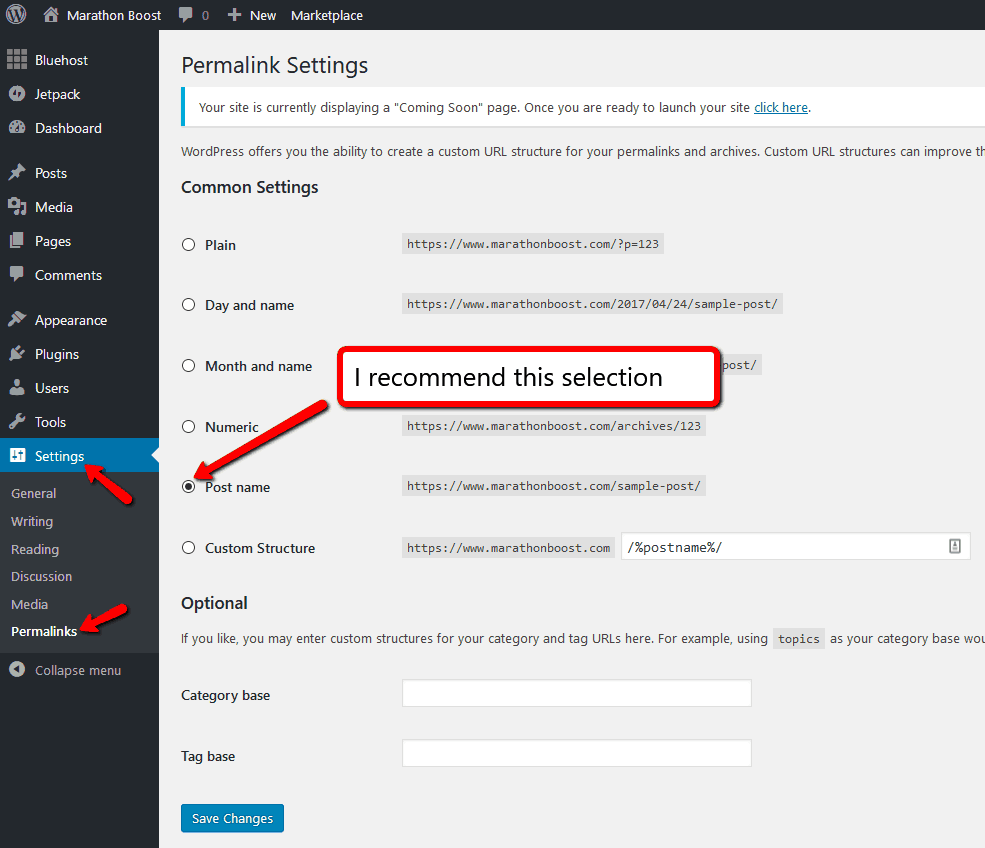Click the Category base input field
985x848 pixels.
577,693
